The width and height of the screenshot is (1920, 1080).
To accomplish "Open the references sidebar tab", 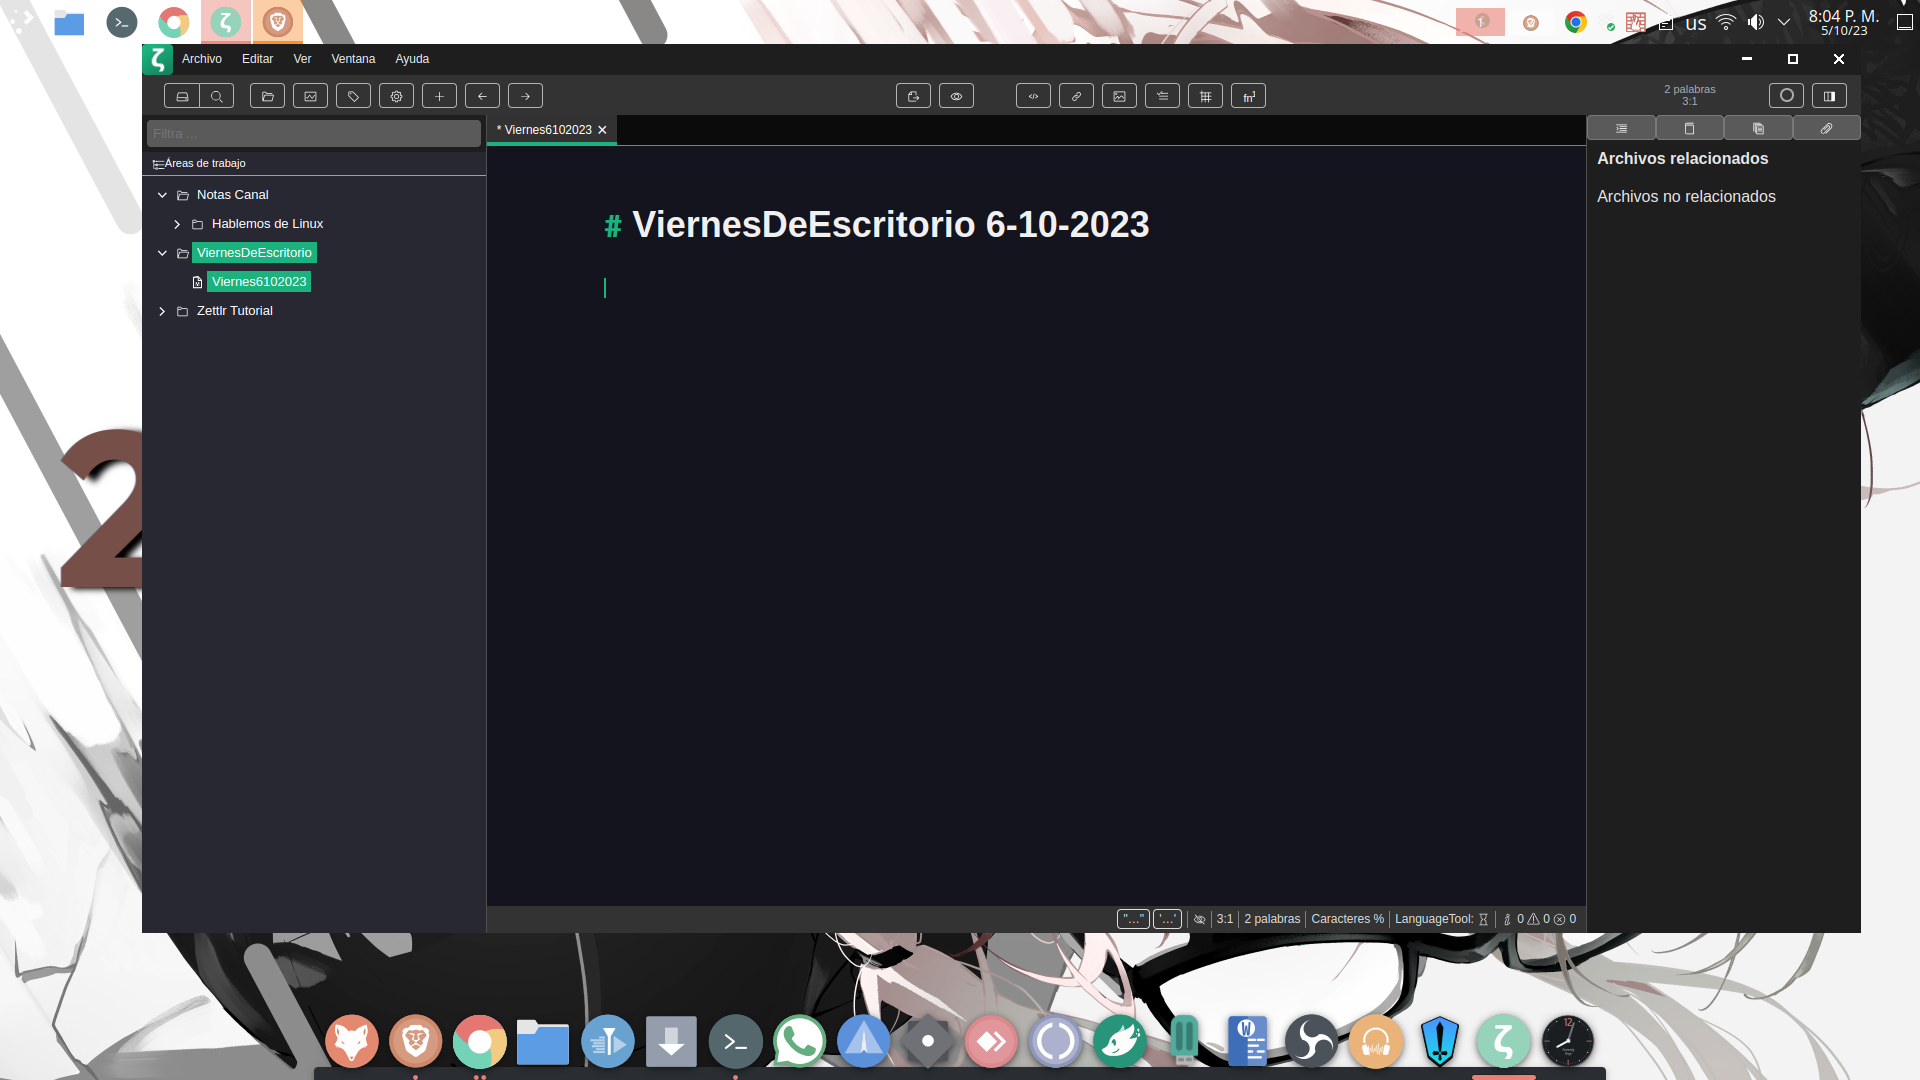I will [1689, 128].
